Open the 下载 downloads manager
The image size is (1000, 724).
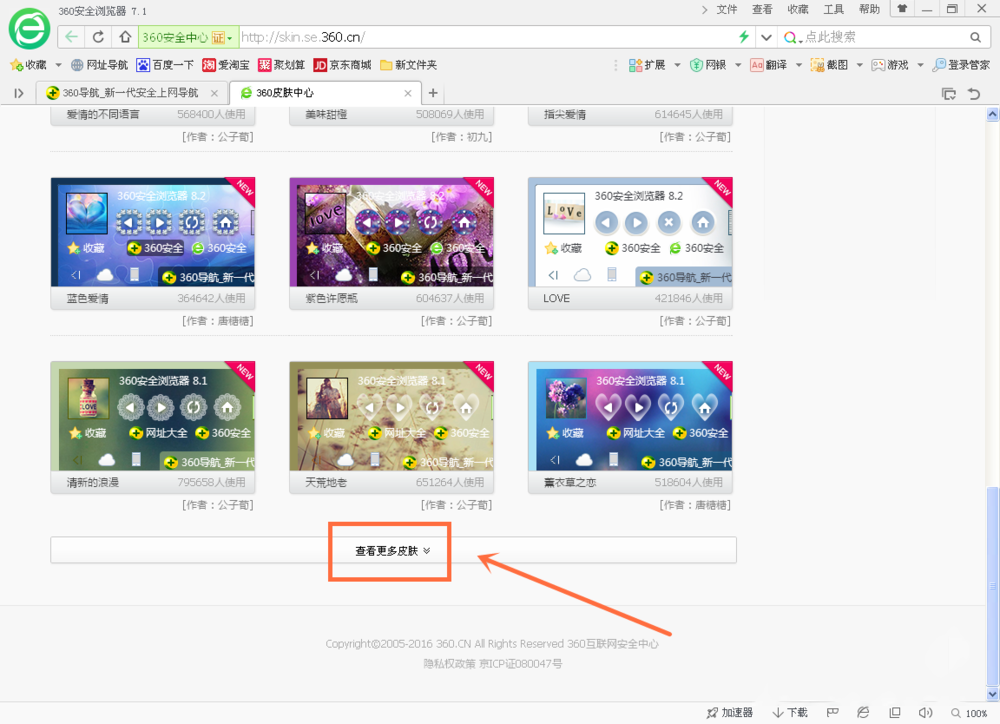coord(790,713)
